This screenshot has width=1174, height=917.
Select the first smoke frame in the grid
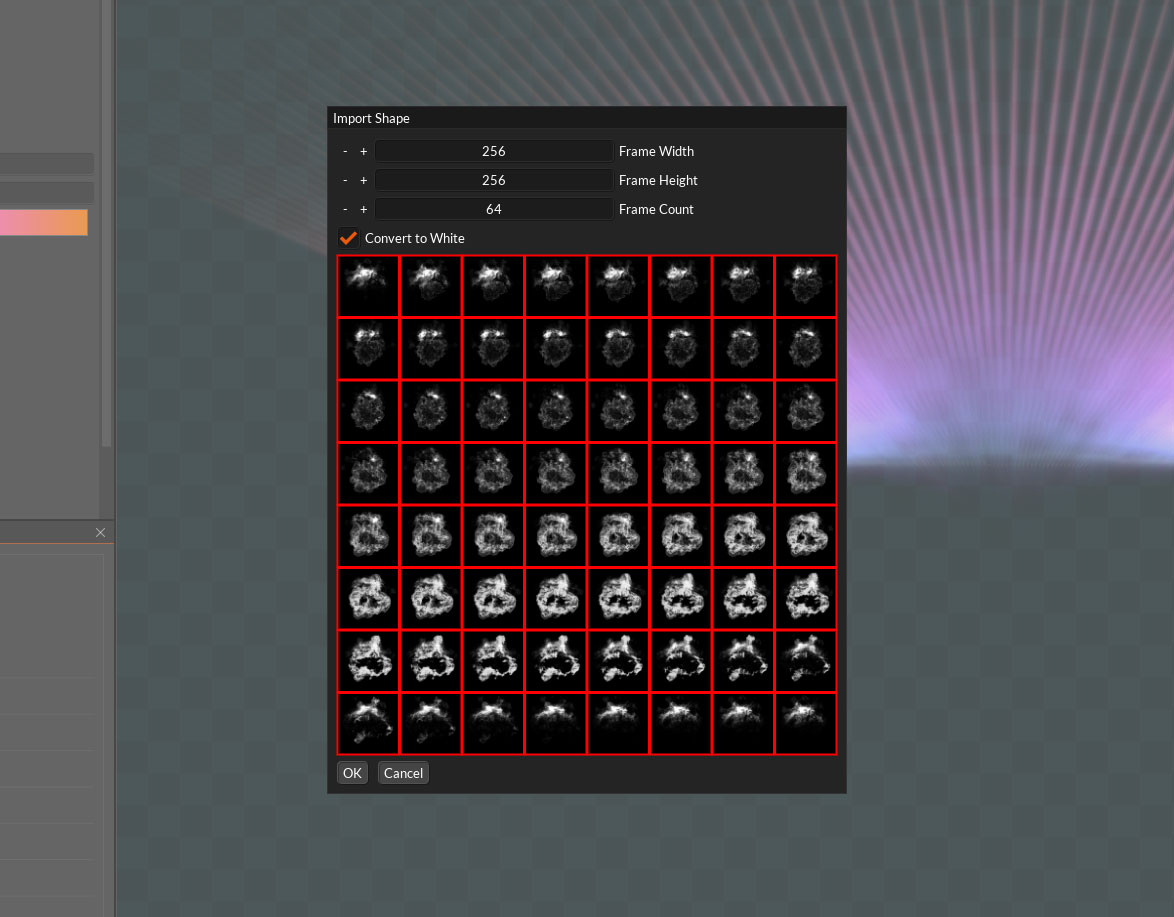367,285
